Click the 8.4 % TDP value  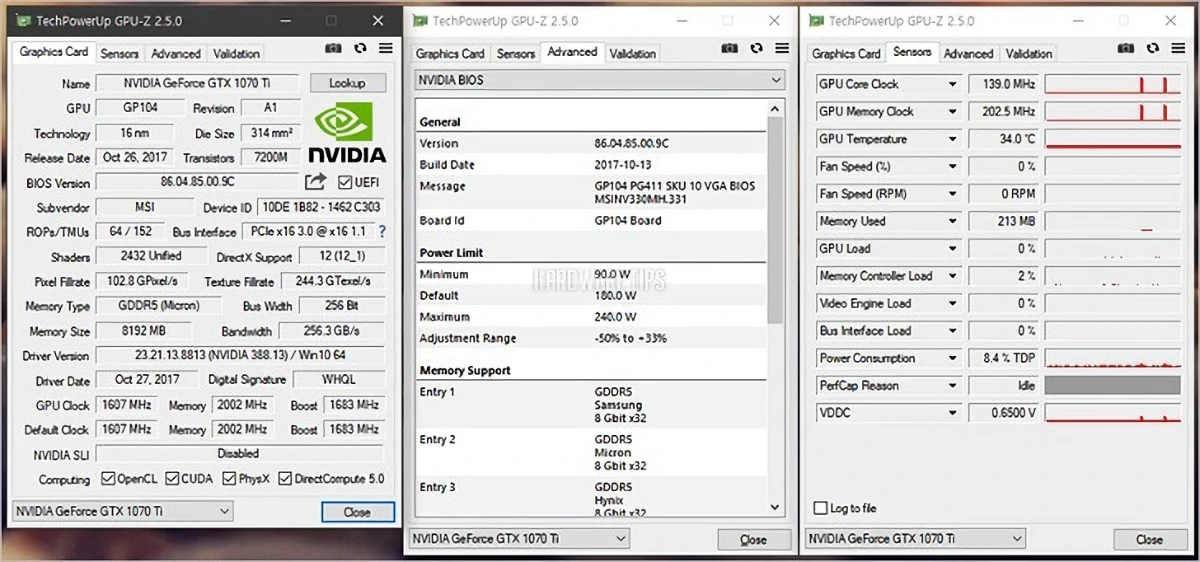(1004, 358)
